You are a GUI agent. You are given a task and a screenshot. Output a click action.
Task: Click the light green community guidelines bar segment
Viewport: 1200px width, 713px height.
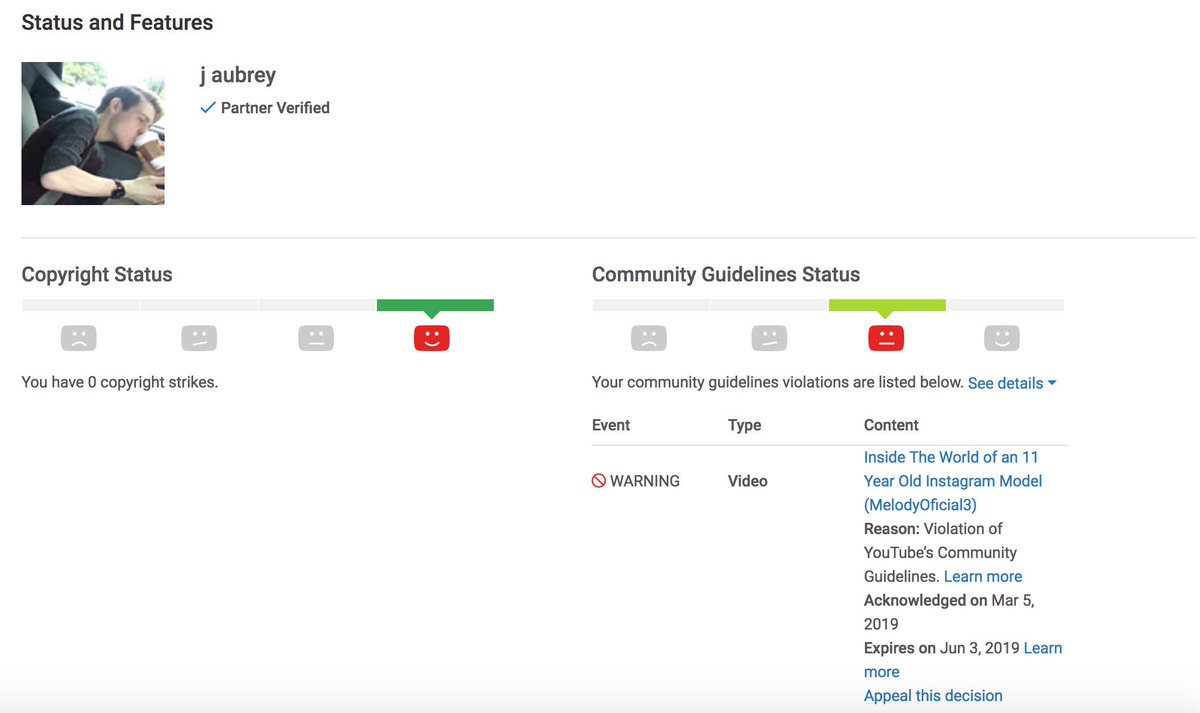[887, 305]
